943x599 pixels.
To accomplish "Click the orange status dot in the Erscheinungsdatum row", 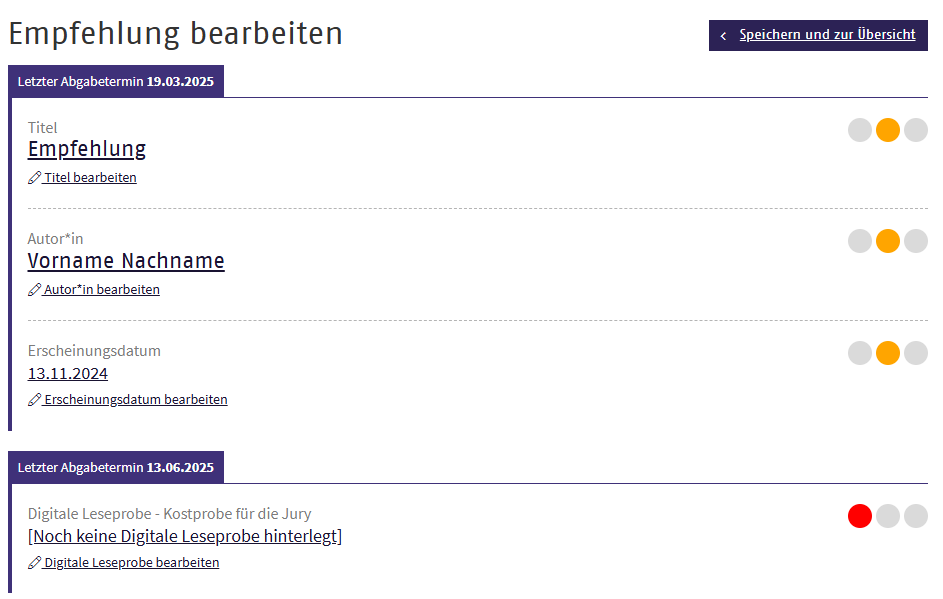I will coord(888,353).
